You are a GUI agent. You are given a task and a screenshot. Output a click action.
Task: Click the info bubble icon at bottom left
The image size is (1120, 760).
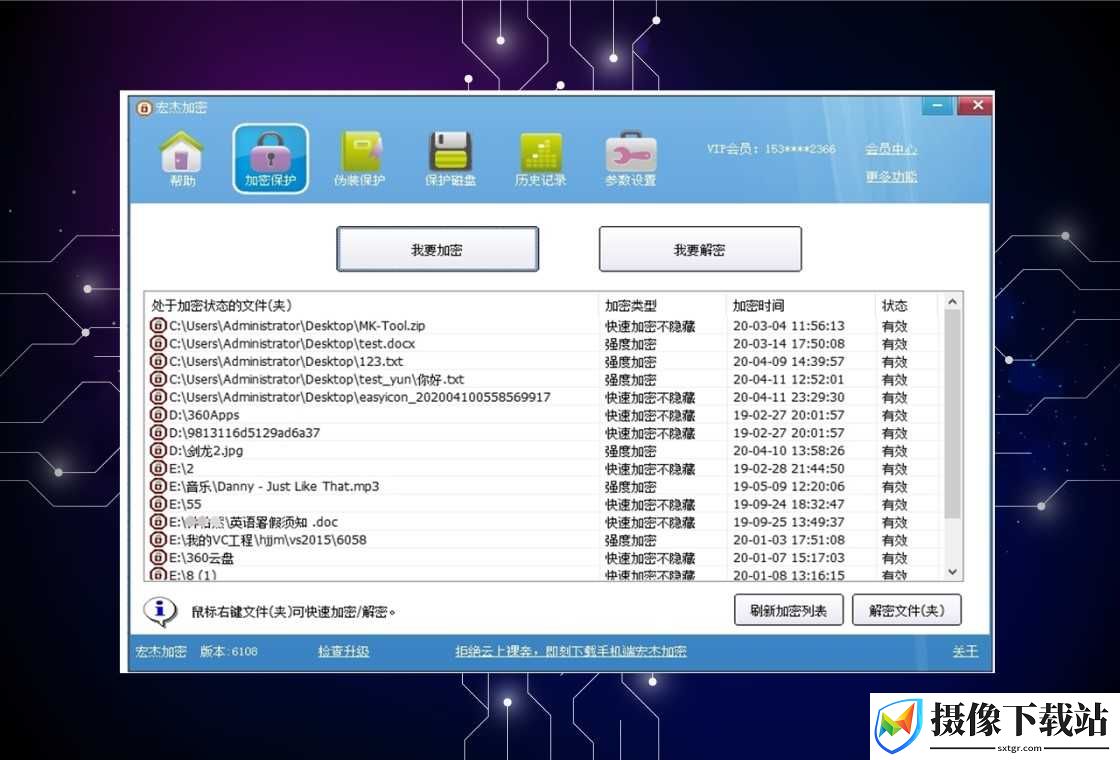coord(160,611)
